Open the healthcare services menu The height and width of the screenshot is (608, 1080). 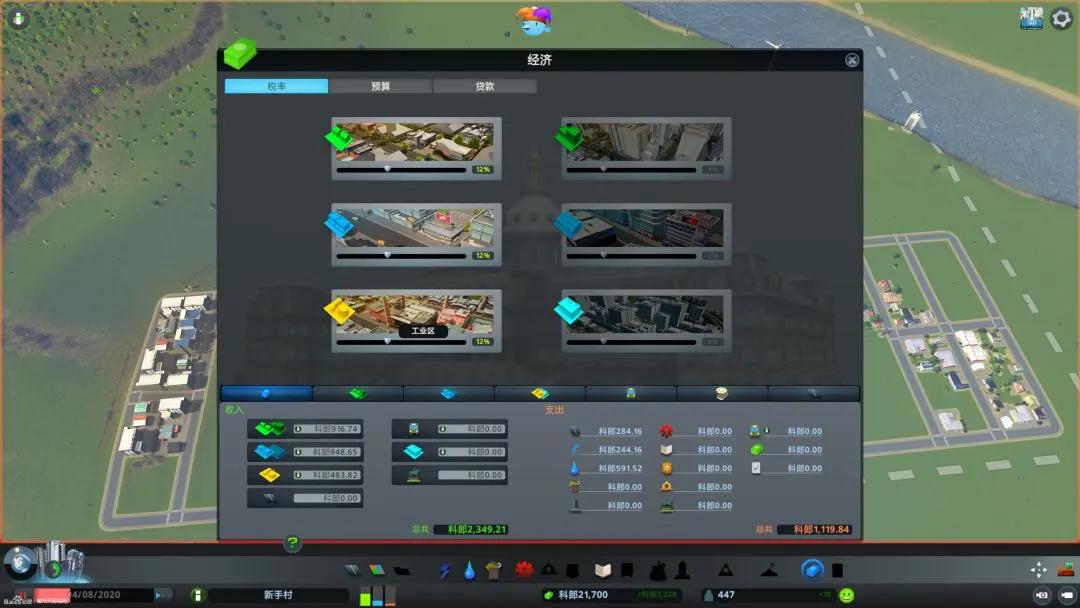524,570
